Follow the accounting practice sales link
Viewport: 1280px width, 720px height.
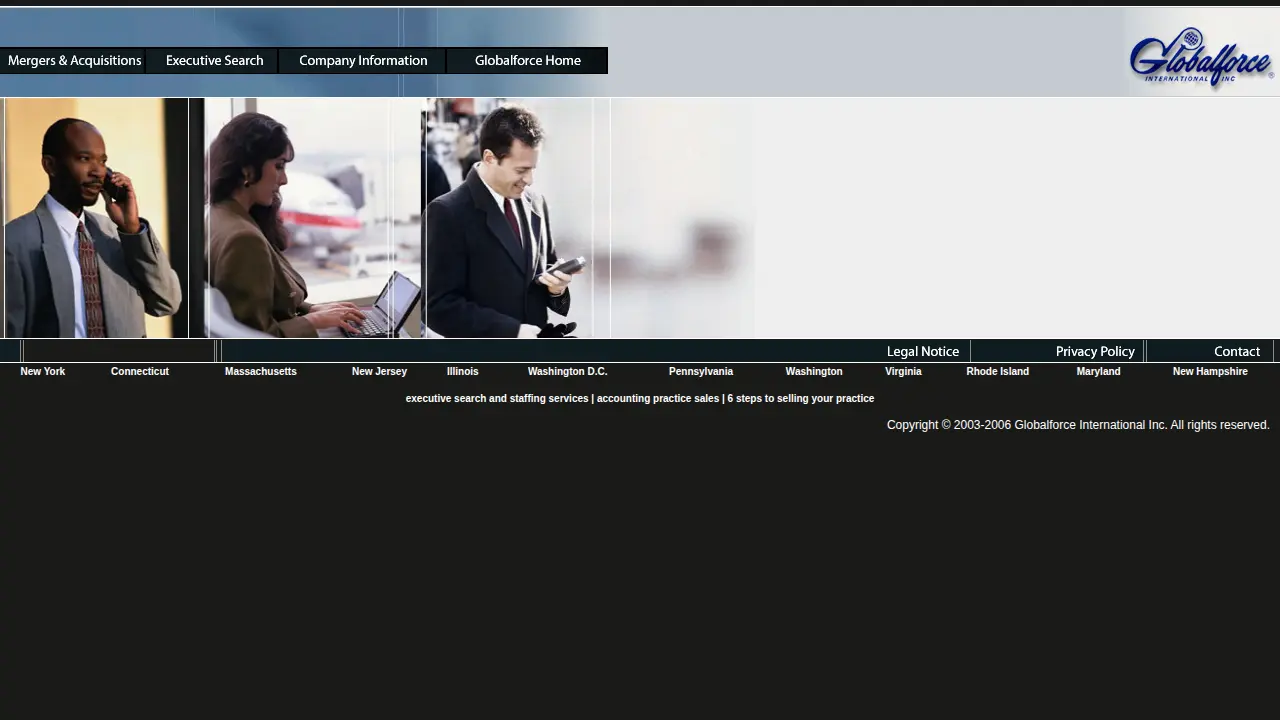pos(658,398)
